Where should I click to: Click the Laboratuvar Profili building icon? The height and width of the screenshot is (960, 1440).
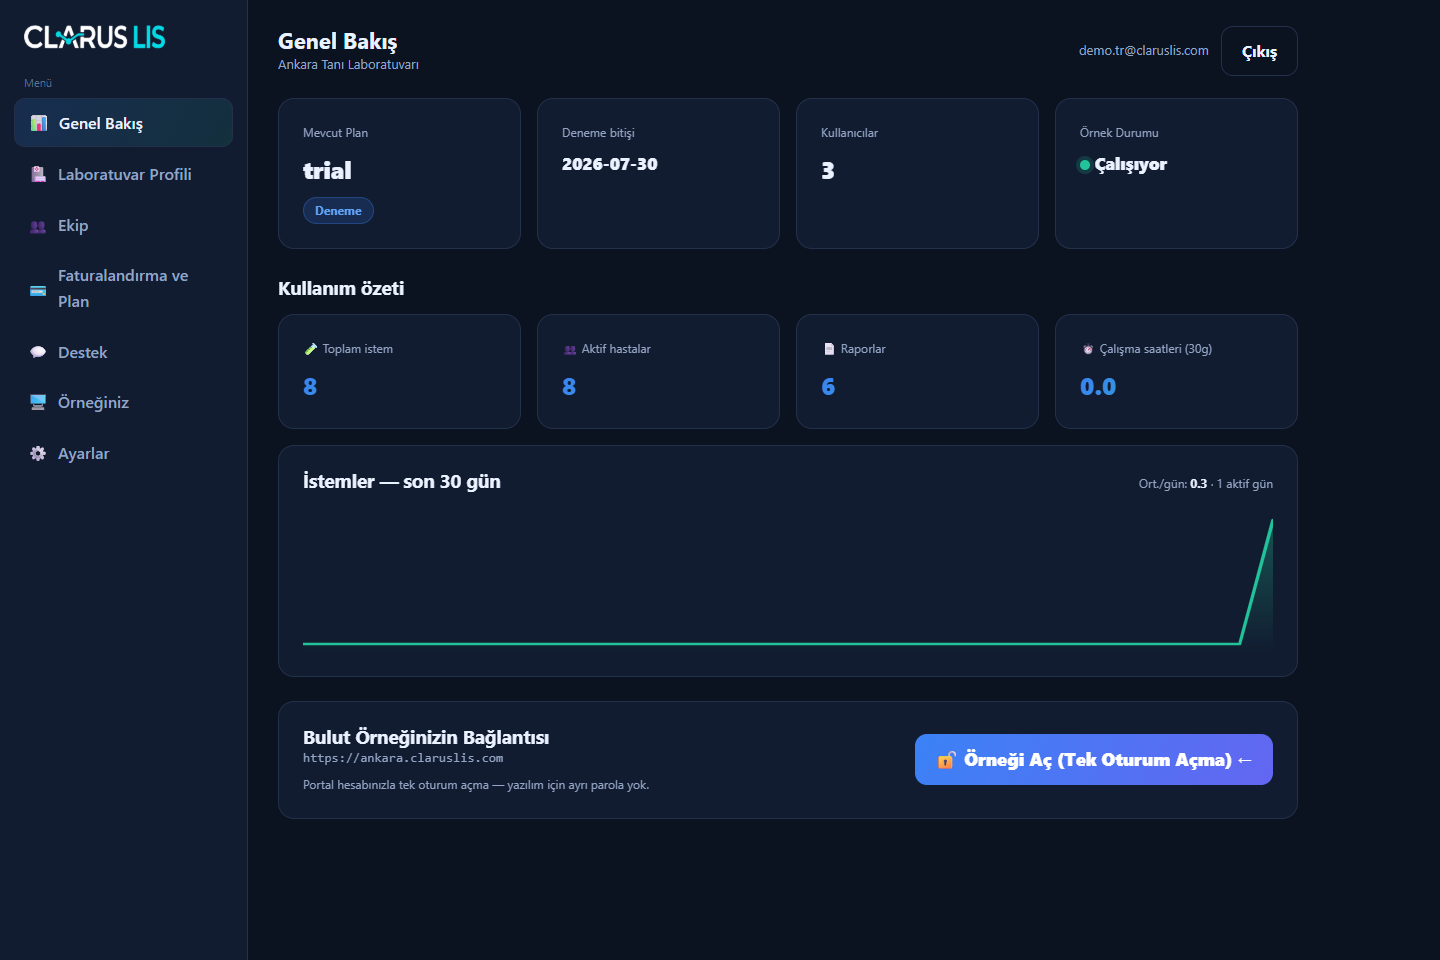pos(38,174)
